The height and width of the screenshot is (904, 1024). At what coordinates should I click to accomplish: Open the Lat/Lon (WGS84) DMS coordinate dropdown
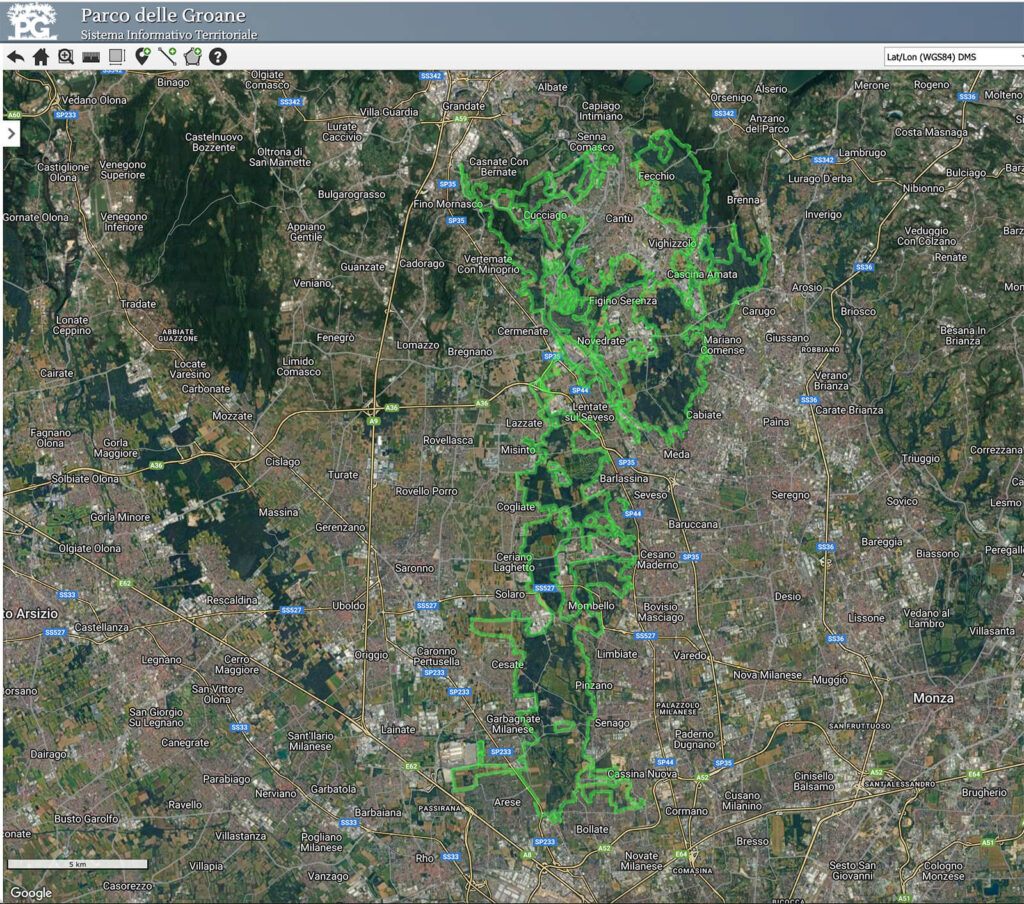[x=953, y=57]
